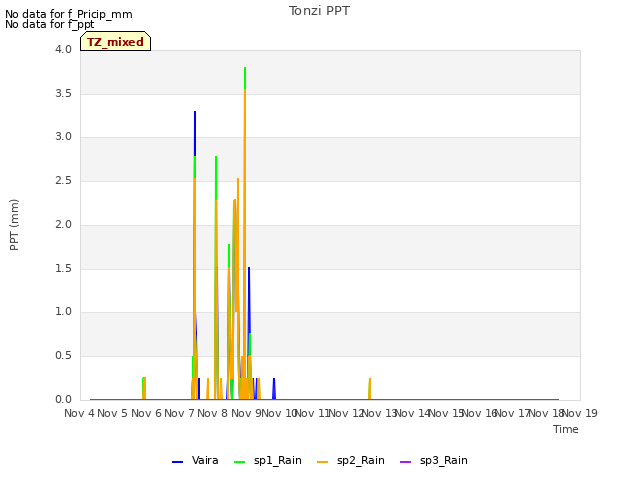Click the 0.5 y-axis tick label
Image resolution: width=640 pixels, height=480 pixels.
click(x=63, y=356)
